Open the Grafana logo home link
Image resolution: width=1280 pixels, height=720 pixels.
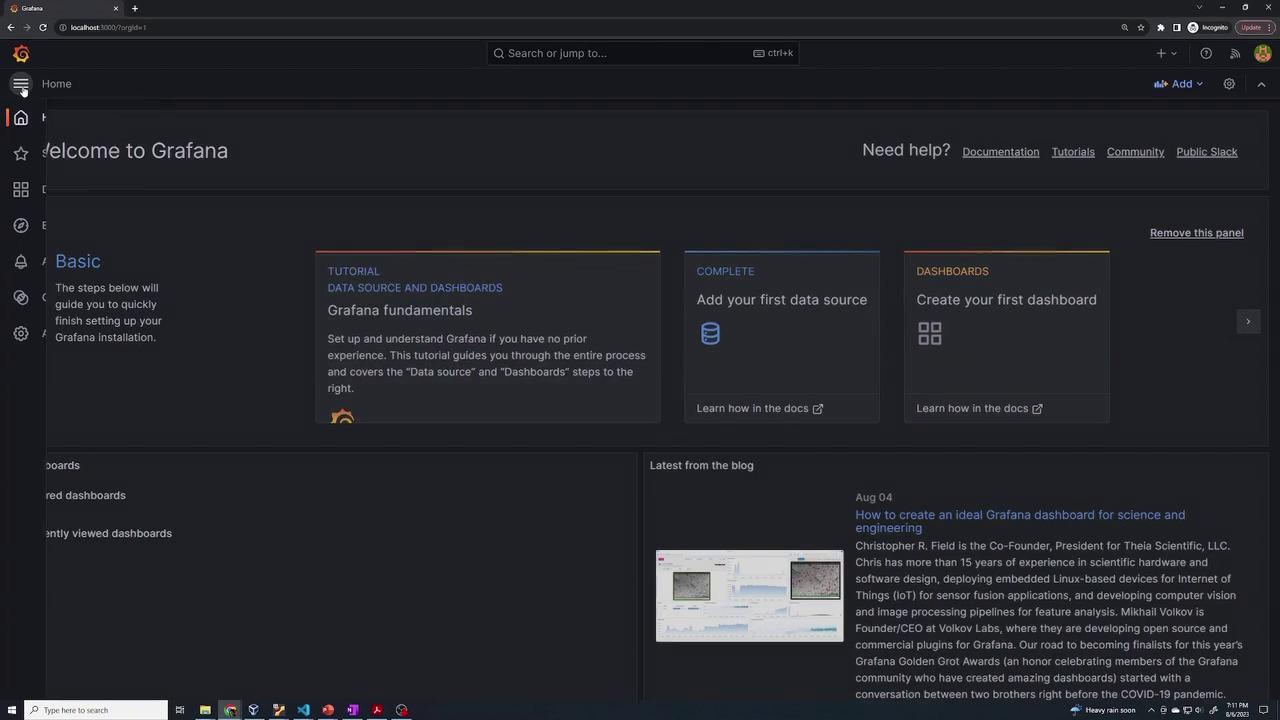[x=21, y=54]
